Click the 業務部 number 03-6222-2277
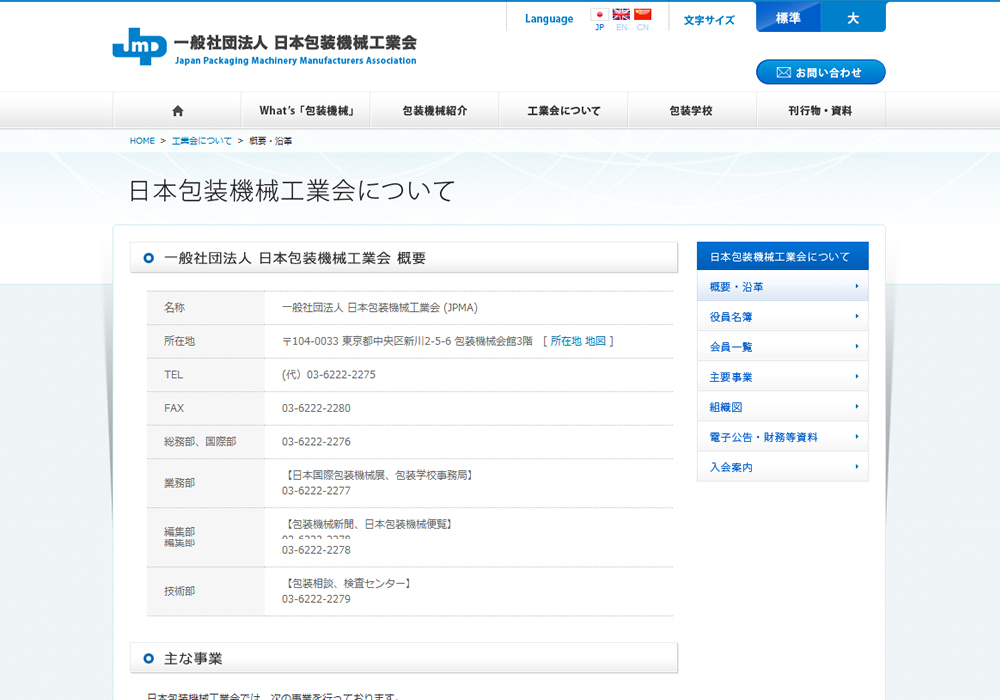 pos(316,491)
